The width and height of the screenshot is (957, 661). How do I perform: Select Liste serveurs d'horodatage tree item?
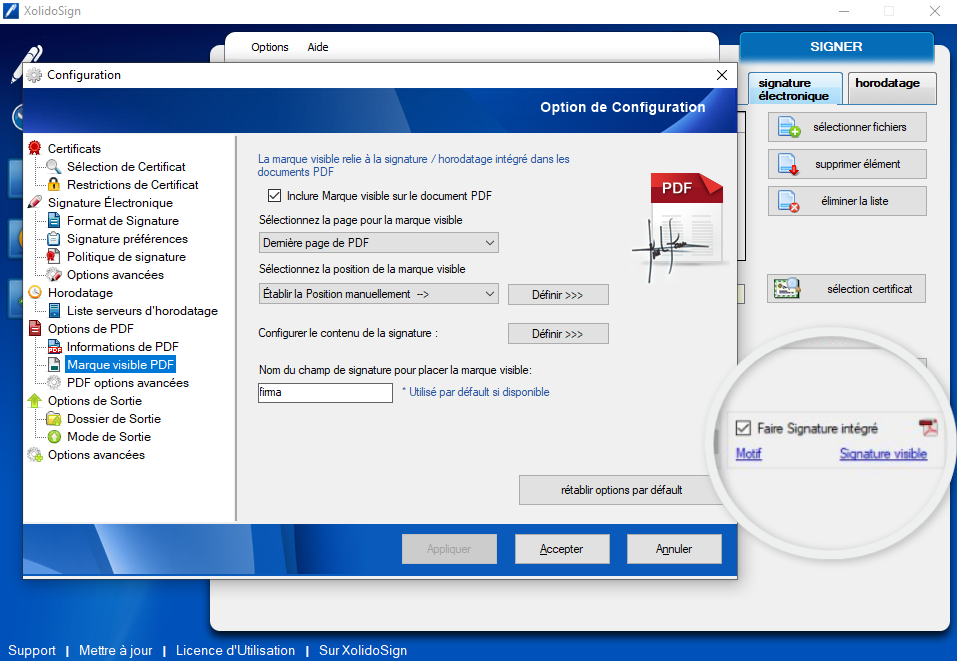click(142, 311)
